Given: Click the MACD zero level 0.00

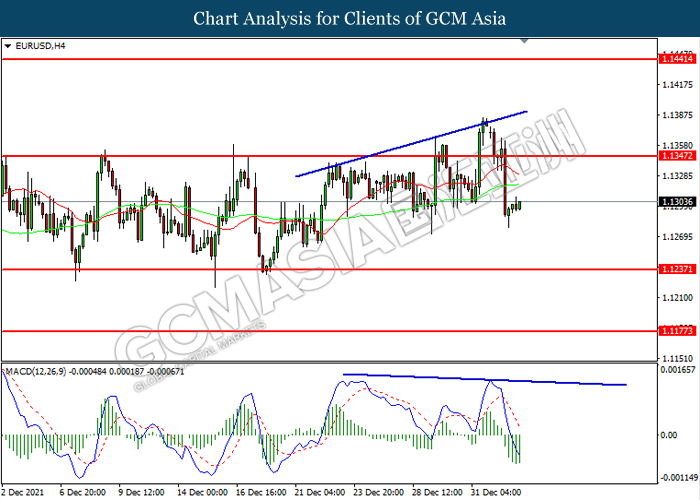Looking at the screenshot, I should click(x=668, y=435).
